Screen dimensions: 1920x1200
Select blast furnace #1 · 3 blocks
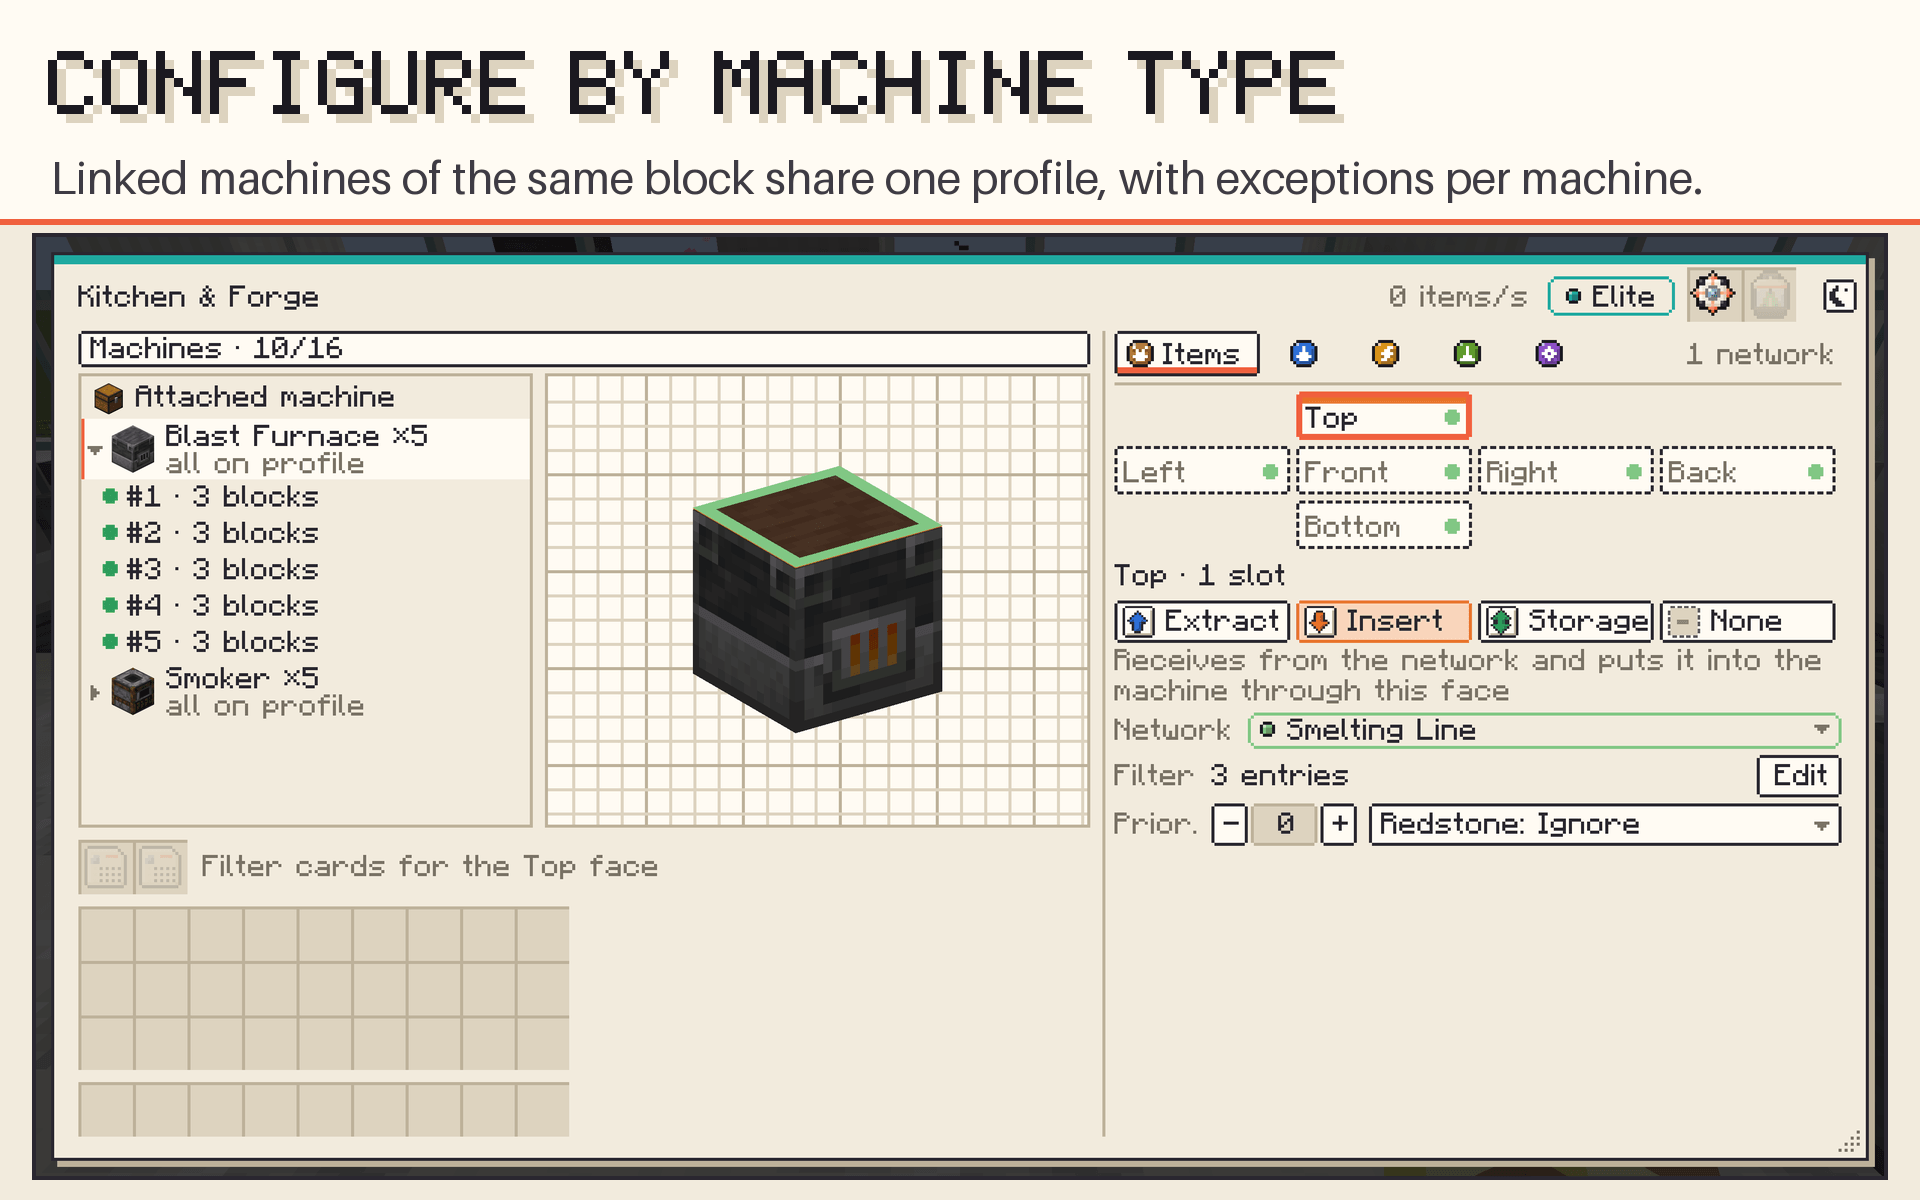click(x=306, y=497)
